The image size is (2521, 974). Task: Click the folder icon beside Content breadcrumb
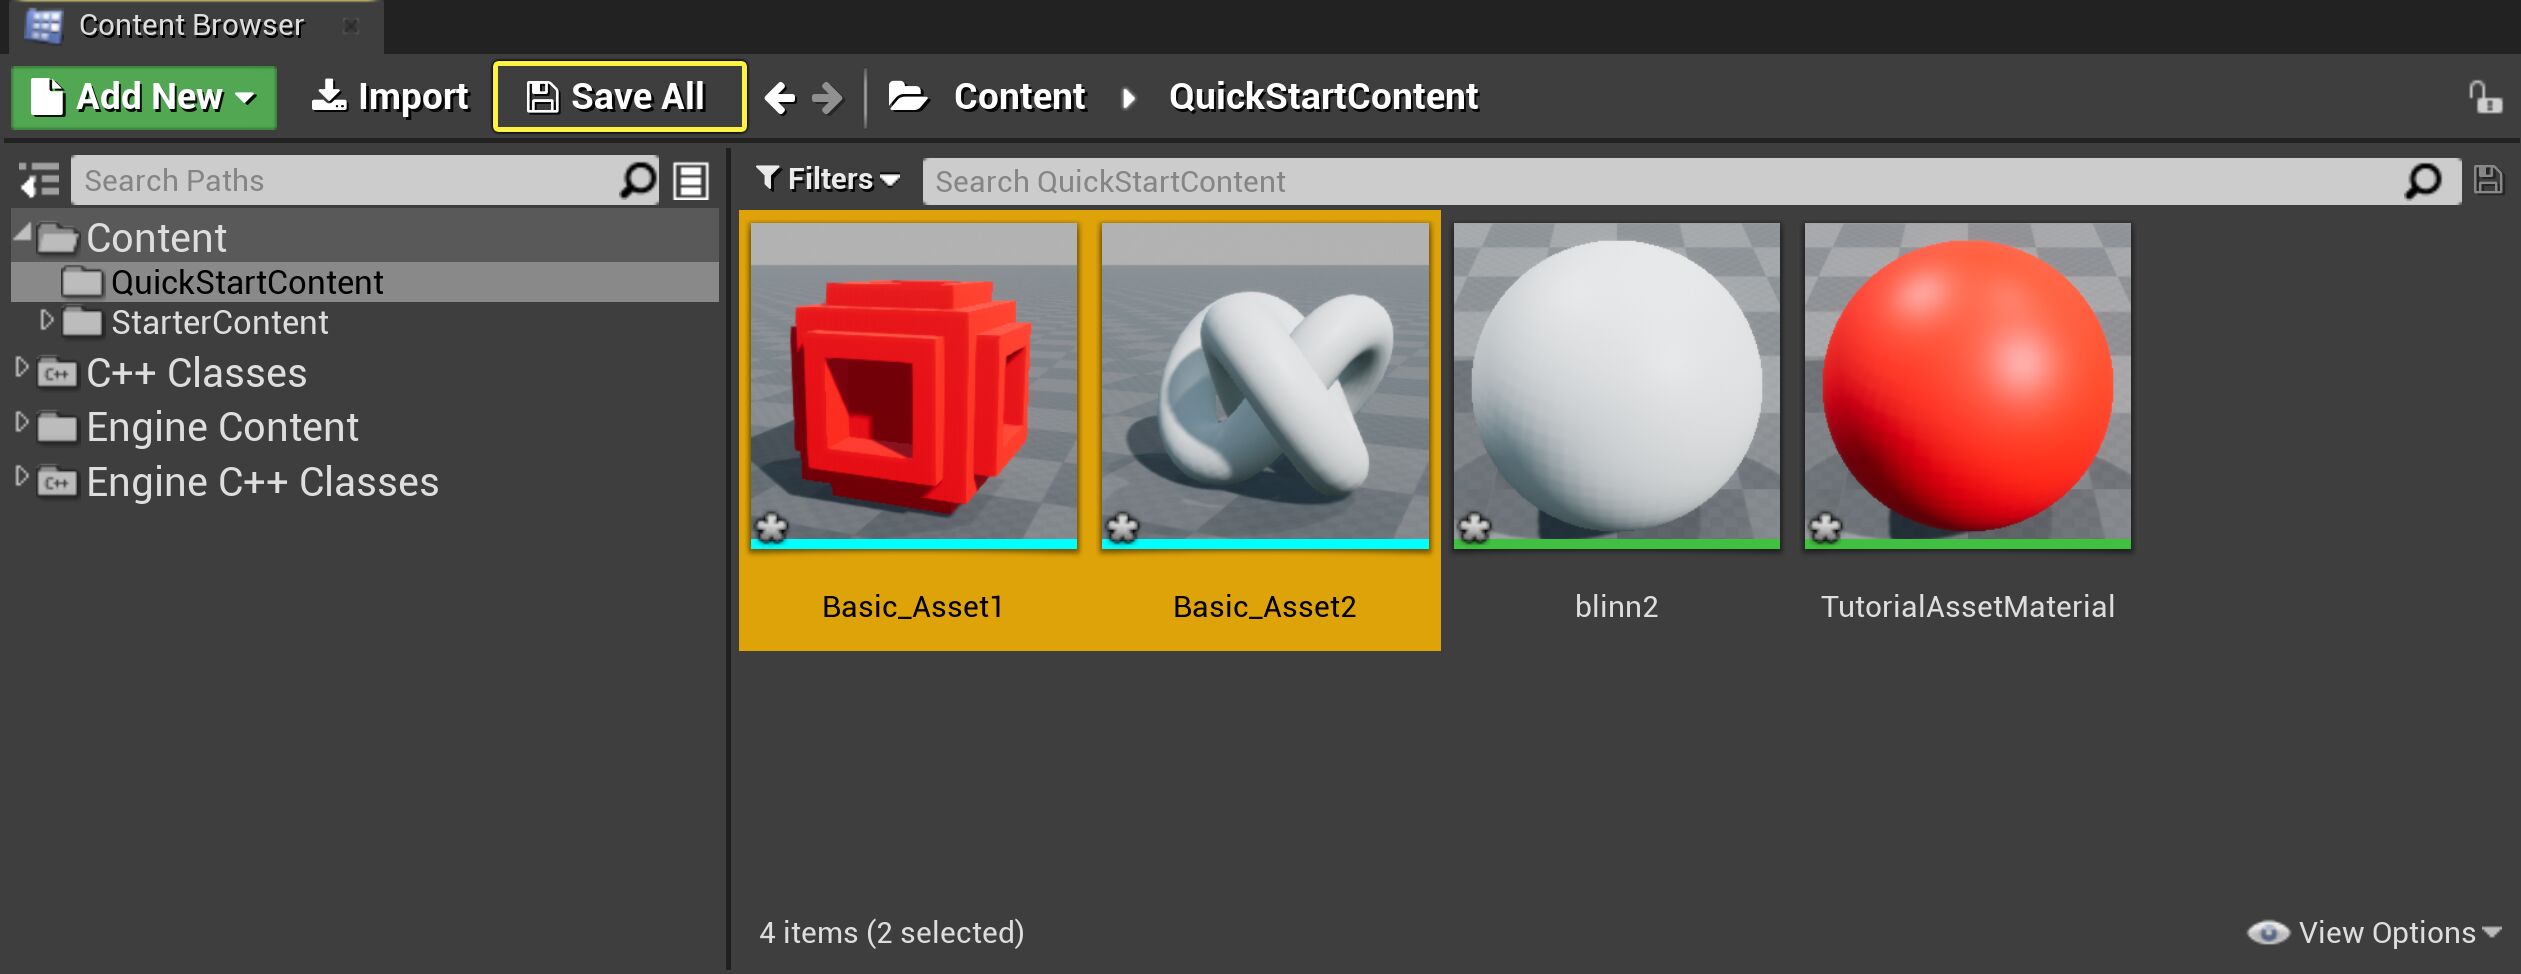[908, 96]
